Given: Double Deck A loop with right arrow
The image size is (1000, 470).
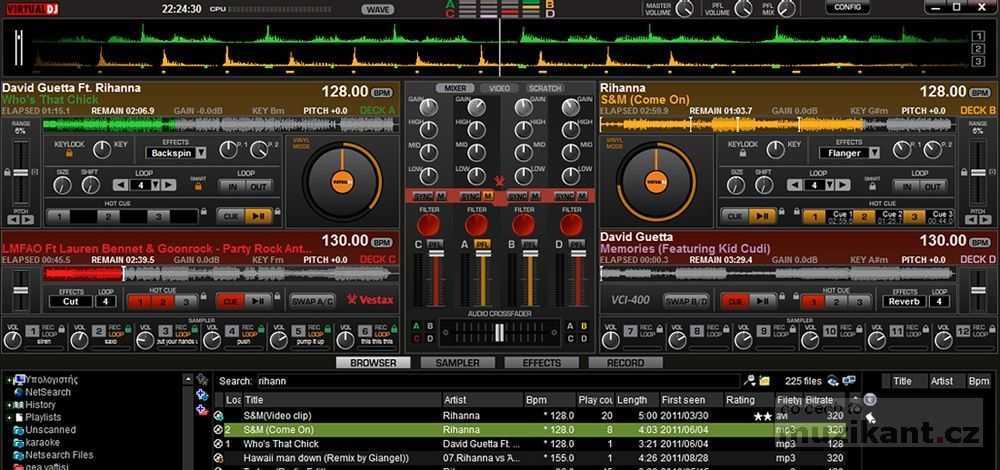Looking at the screenshot, I should click(168, 185).
